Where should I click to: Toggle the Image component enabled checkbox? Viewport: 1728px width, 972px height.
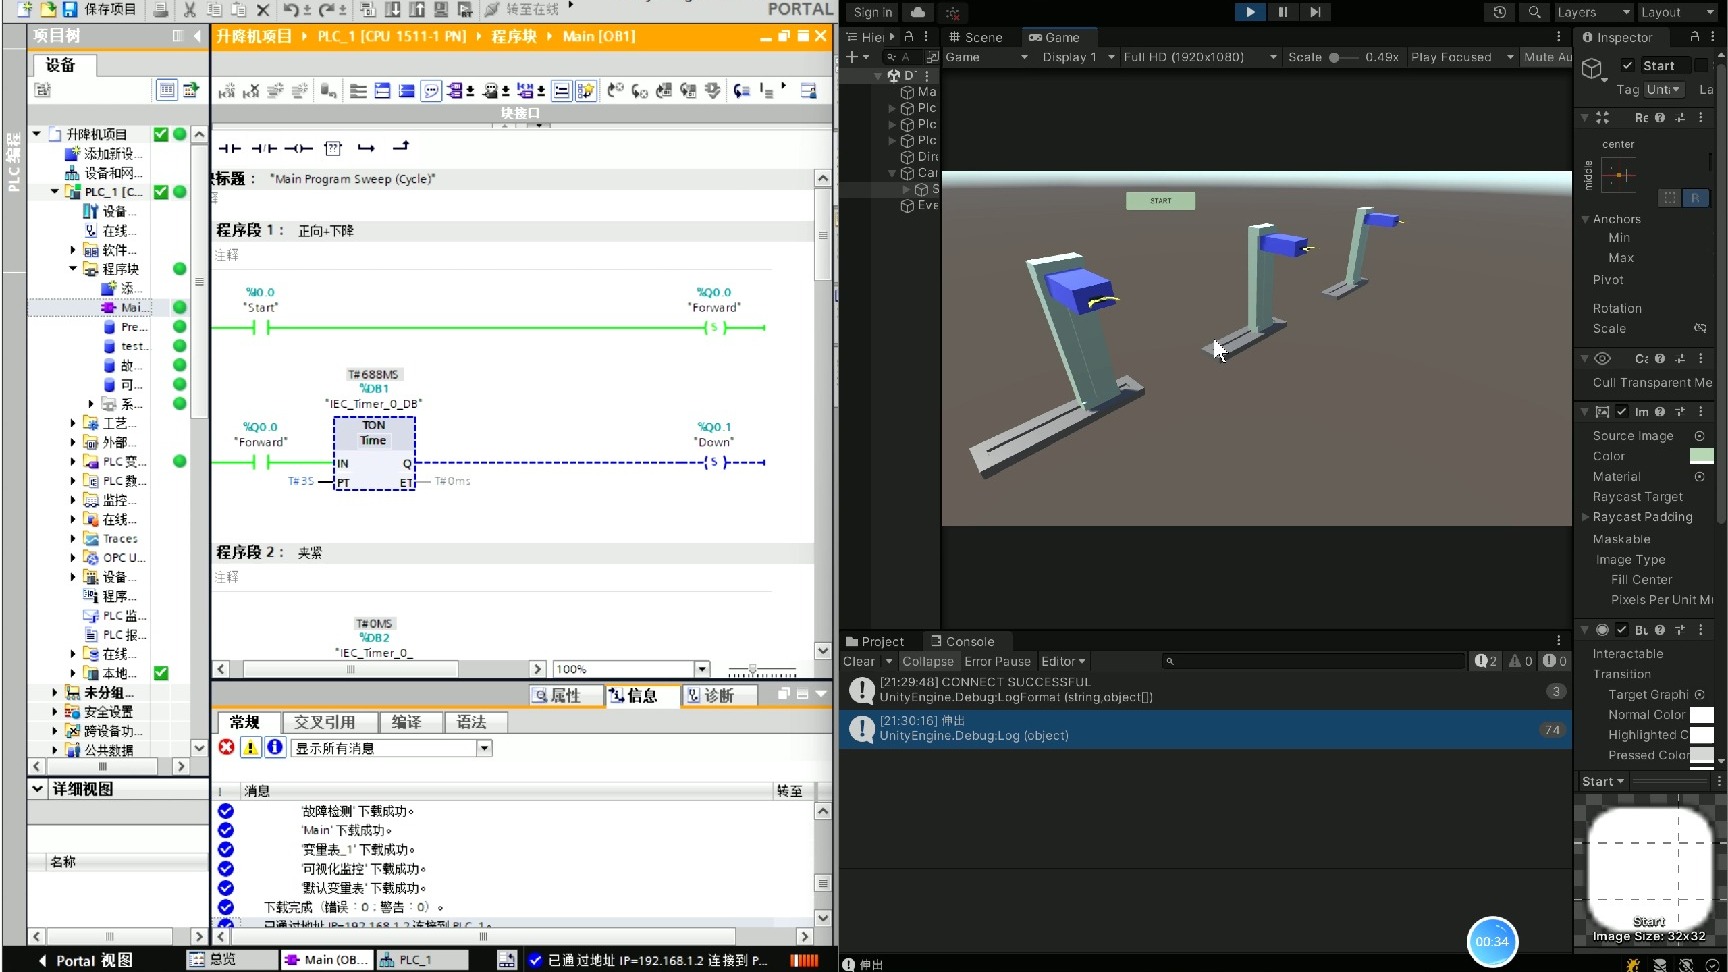pos(1622,412)
